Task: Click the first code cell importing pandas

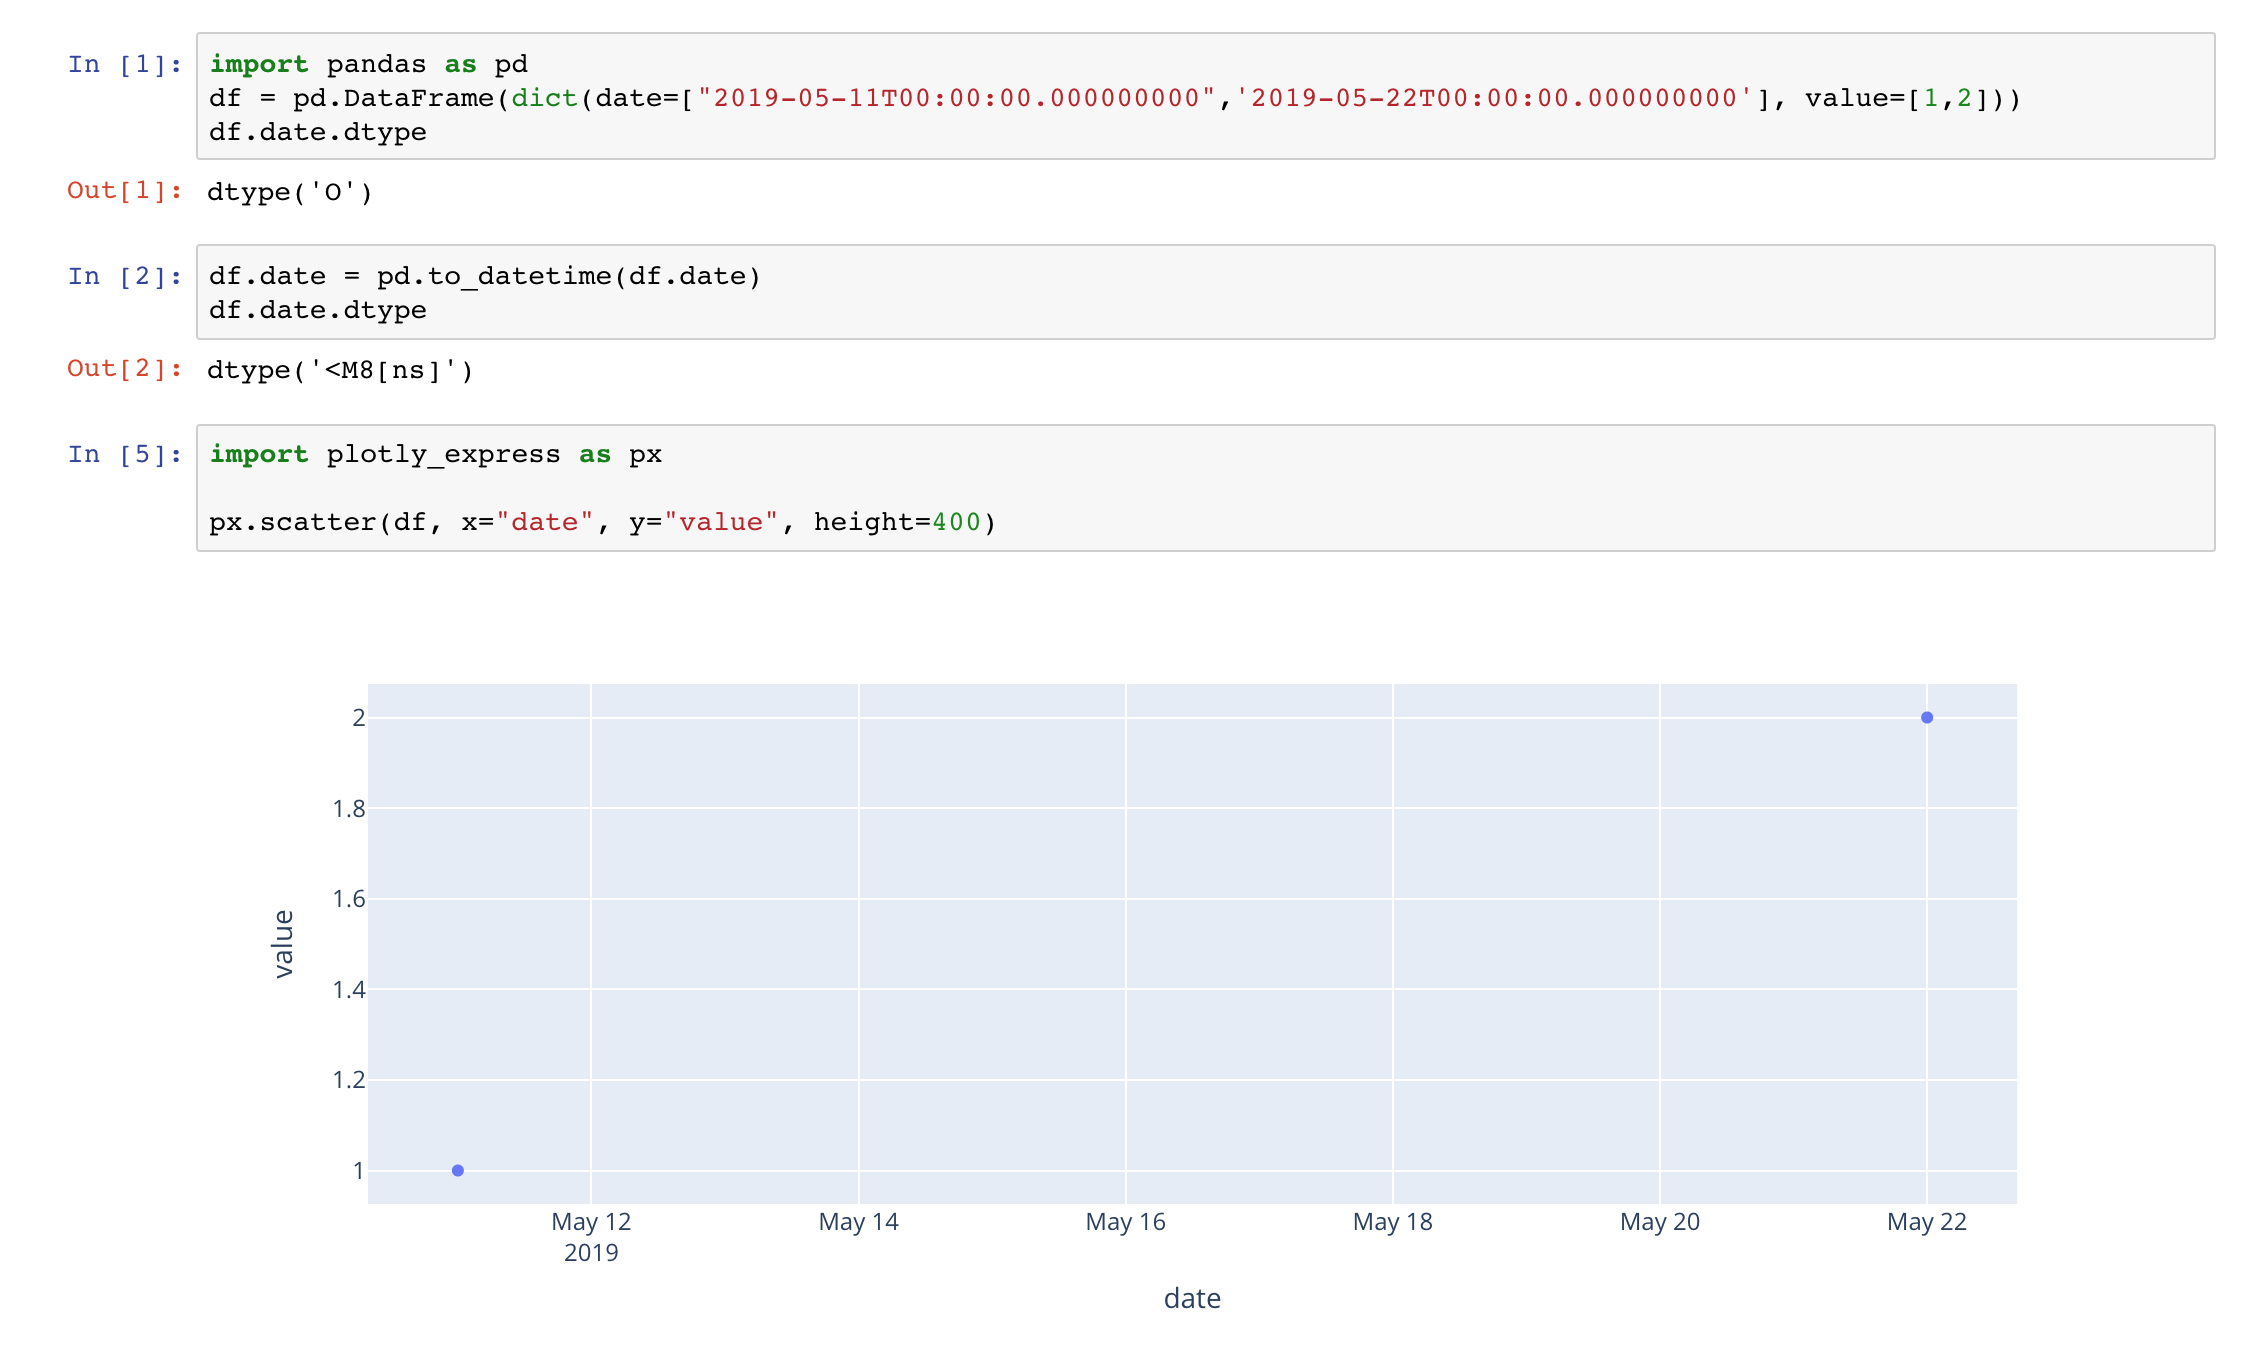Action: coord(1205,96)
